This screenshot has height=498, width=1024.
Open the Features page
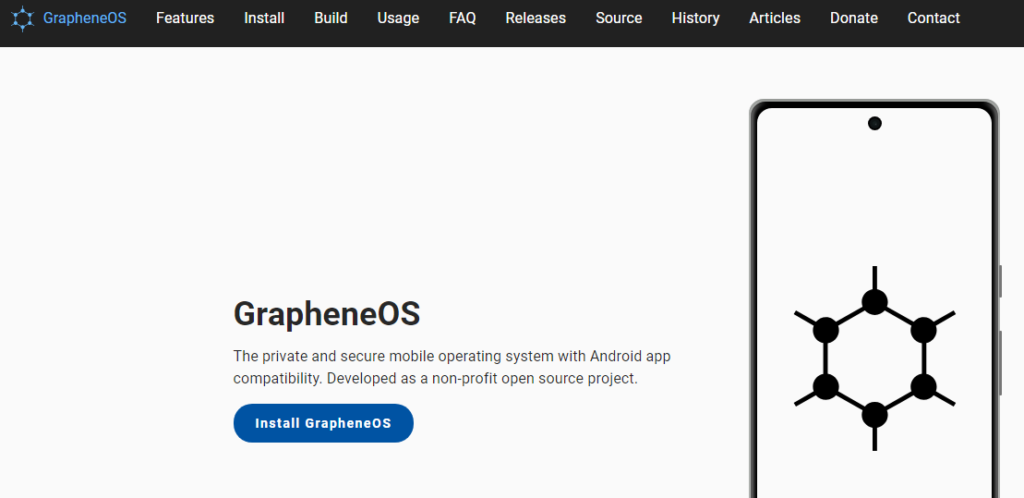(x=185, y=18)
